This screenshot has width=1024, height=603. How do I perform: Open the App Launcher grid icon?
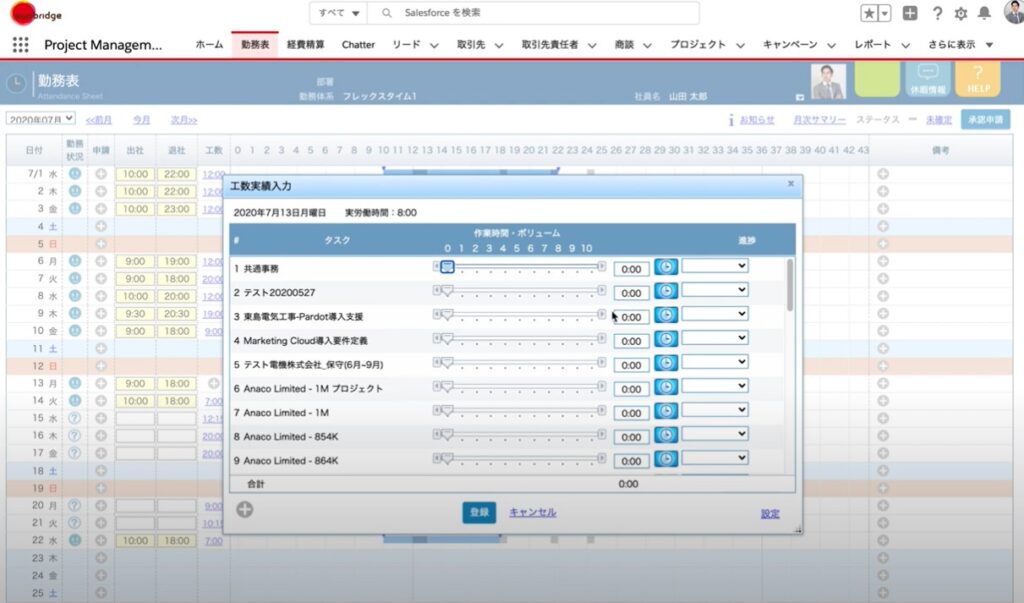(x=20, y=45)
